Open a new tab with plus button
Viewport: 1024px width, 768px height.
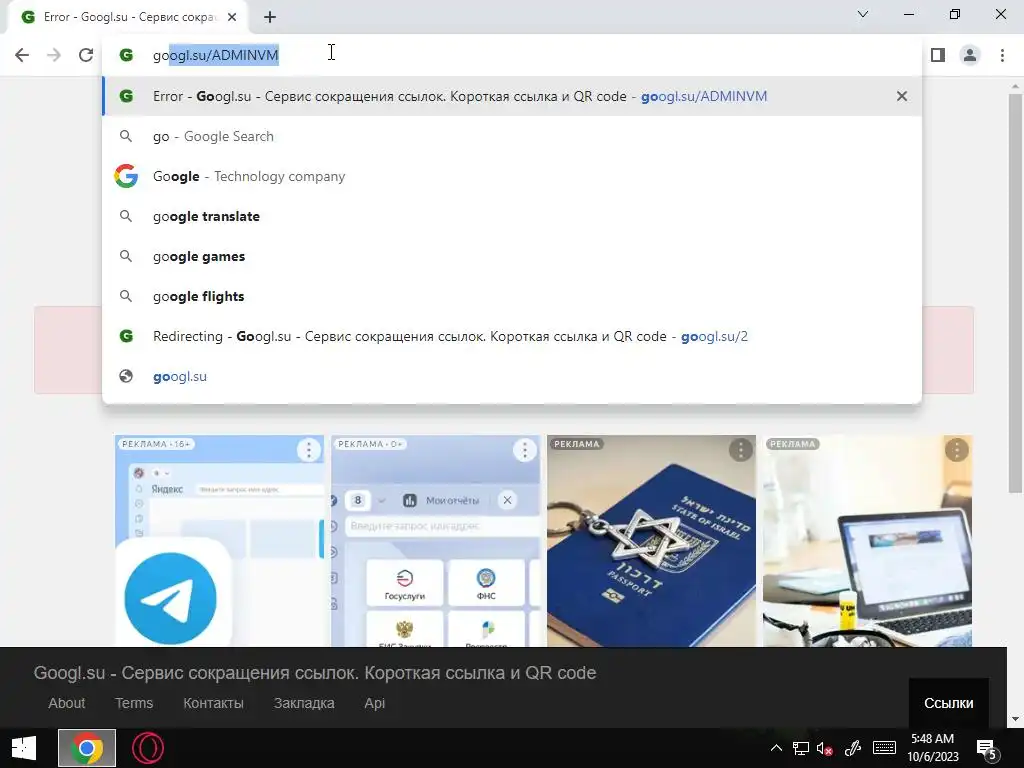click(x=270, y=17)
